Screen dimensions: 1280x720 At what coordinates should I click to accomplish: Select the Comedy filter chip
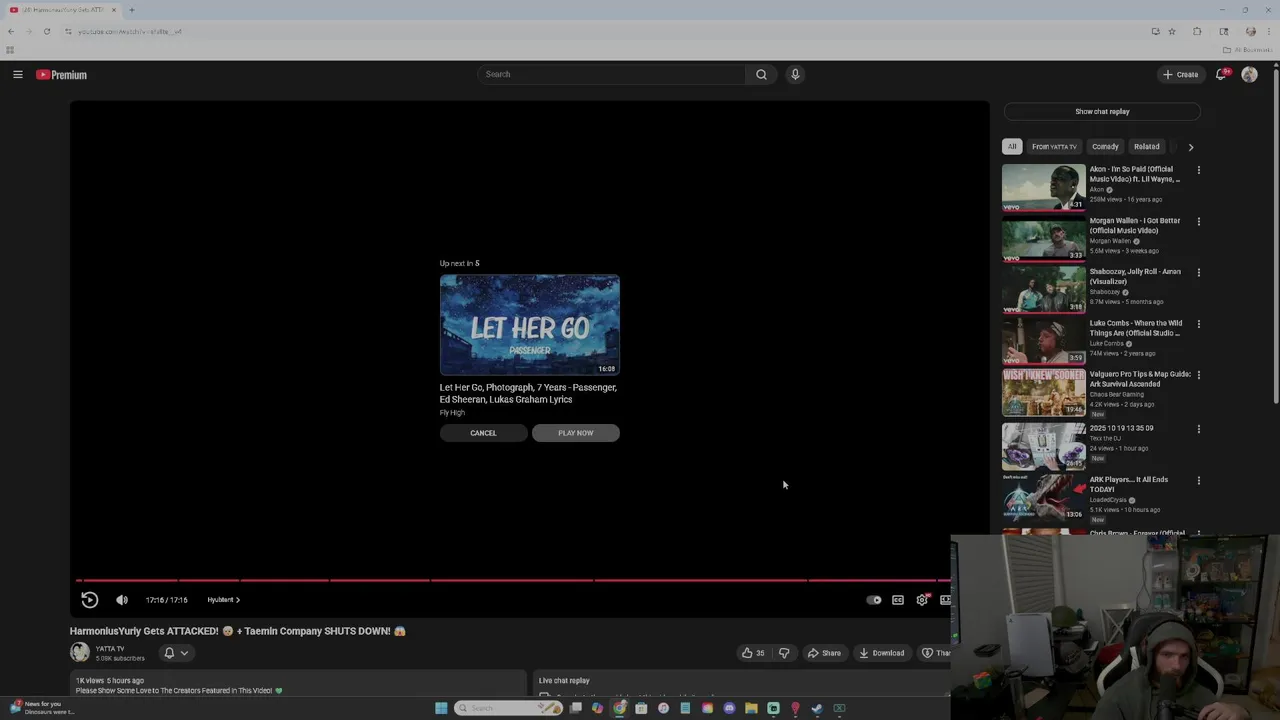point(1105,147)
